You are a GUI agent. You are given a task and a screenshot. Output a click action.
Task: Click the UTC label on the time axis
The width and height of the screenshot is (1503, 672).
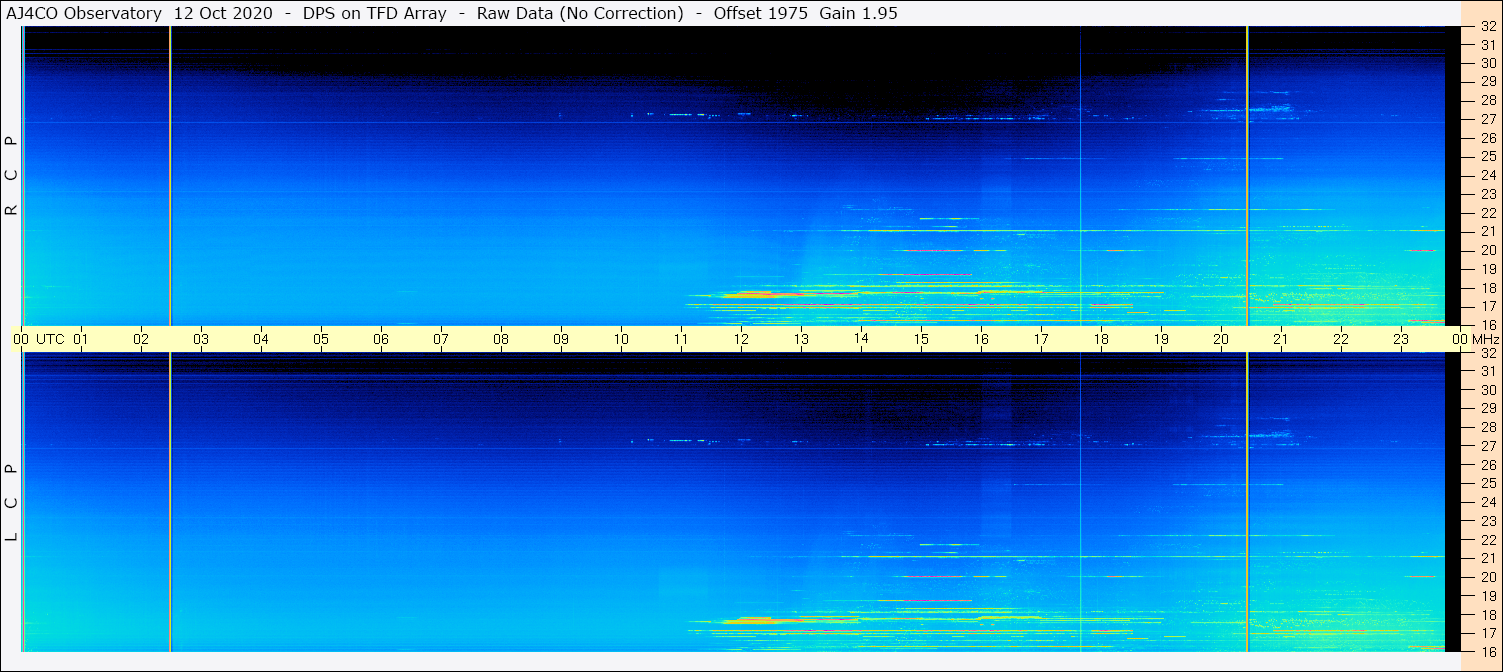click(50, 339)
